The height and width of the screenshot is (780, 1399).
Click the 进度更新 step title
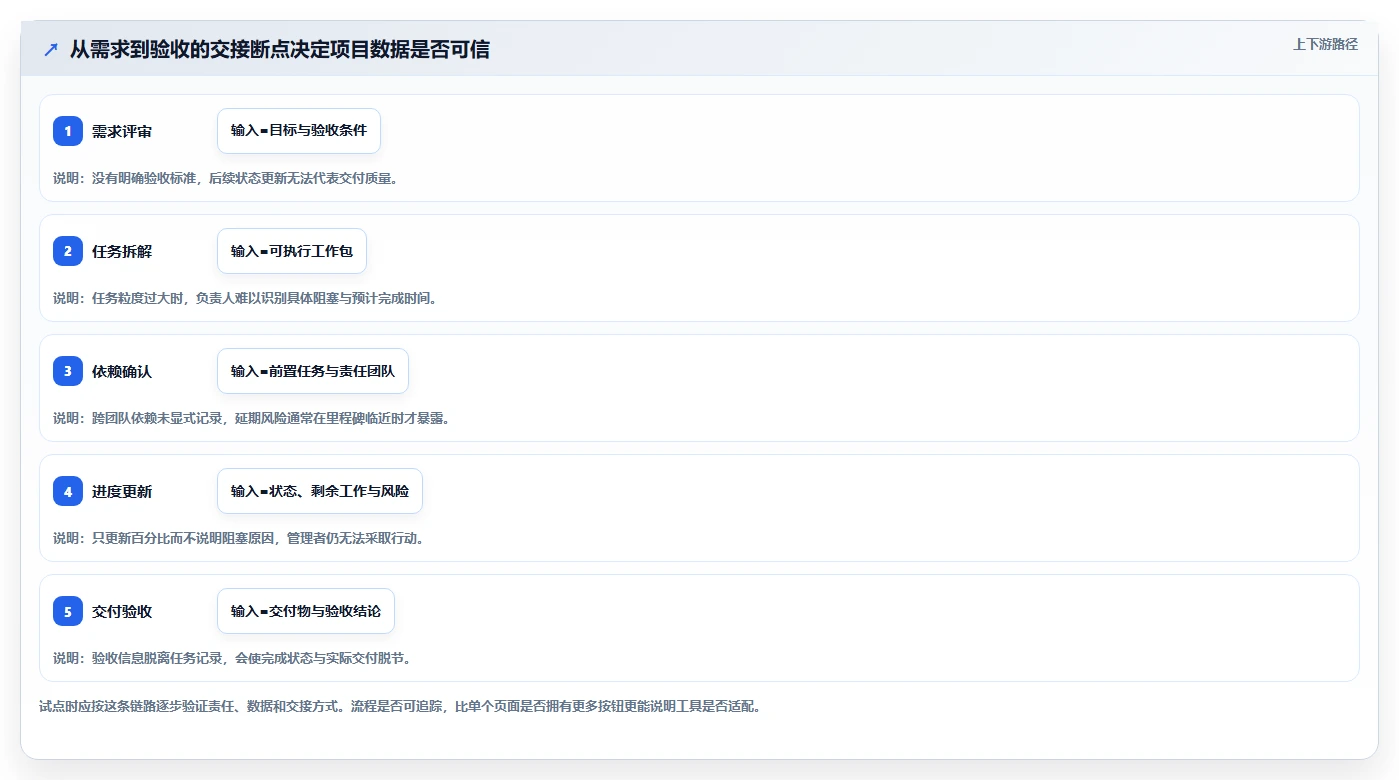[122, 492]
